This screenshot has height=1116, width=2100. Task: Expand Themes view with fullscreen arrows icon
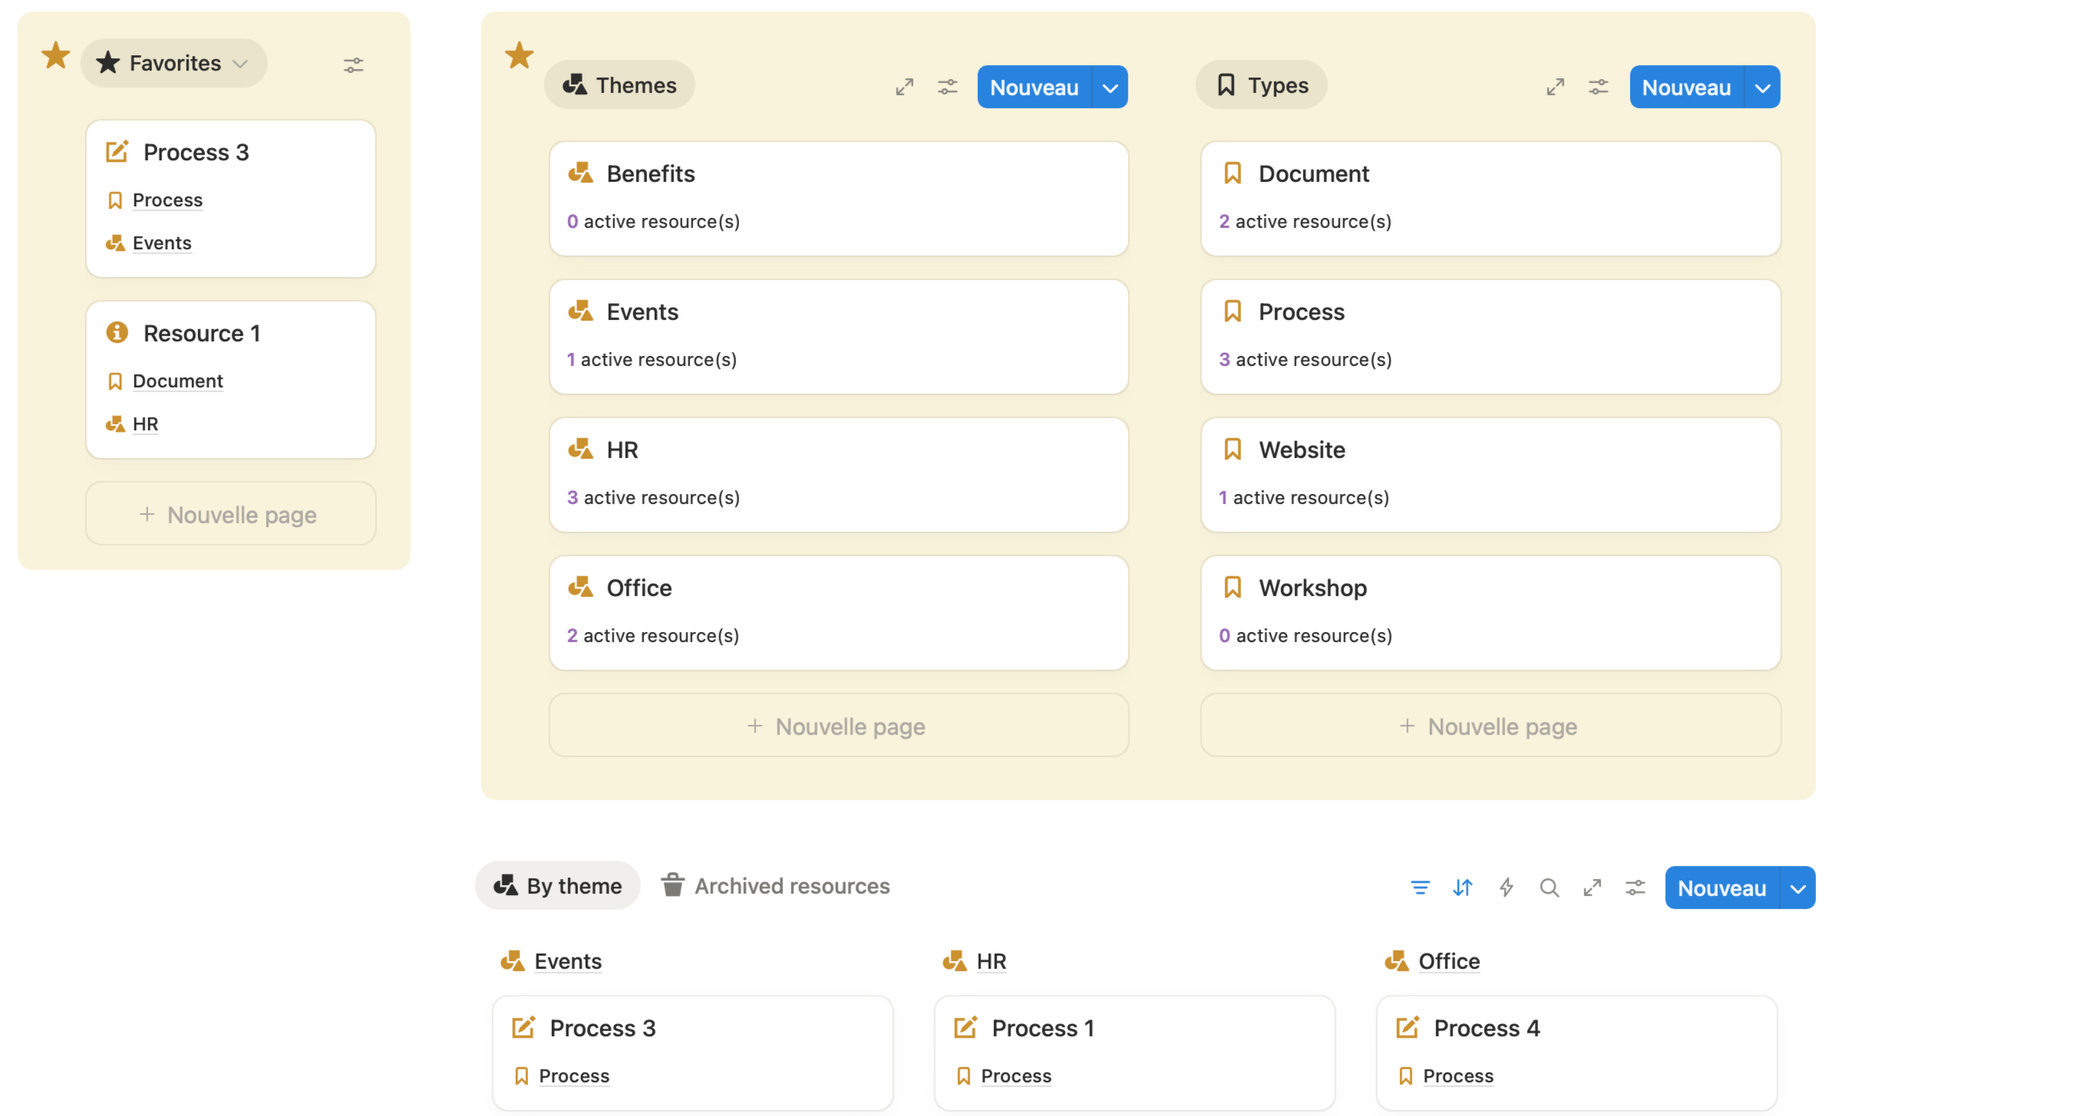point(904,87)
